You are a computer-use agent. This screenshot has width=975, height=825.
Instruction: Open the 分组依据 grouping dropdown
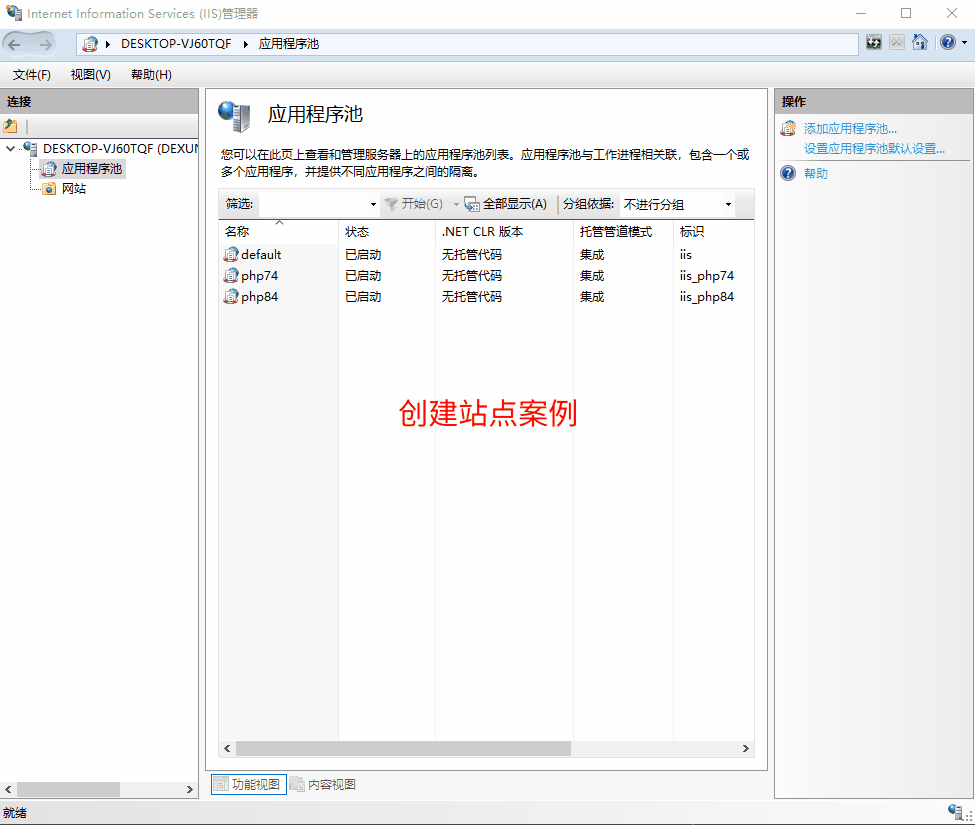pos(677,204)
